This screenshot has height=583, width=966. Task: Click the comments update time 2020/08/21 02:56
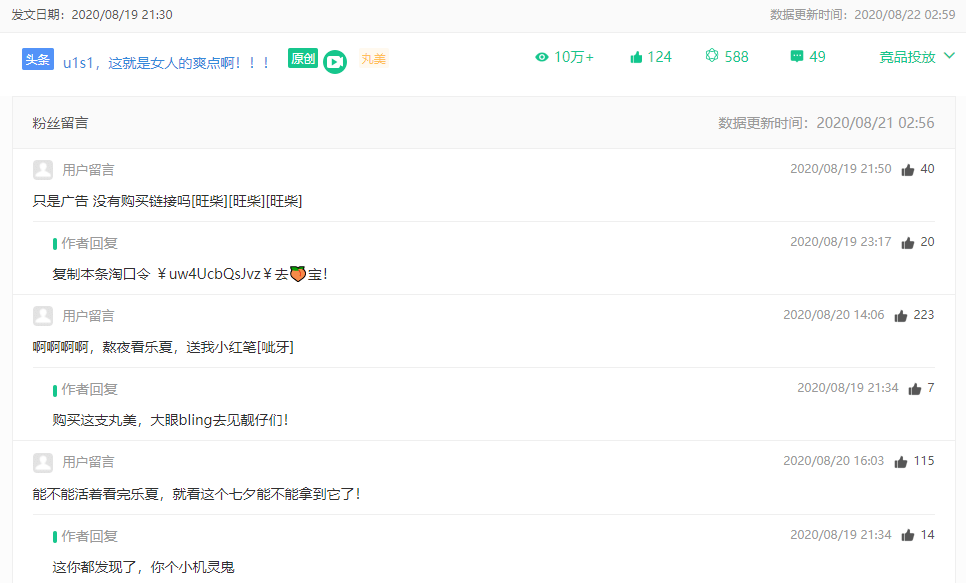click(875, 123)
